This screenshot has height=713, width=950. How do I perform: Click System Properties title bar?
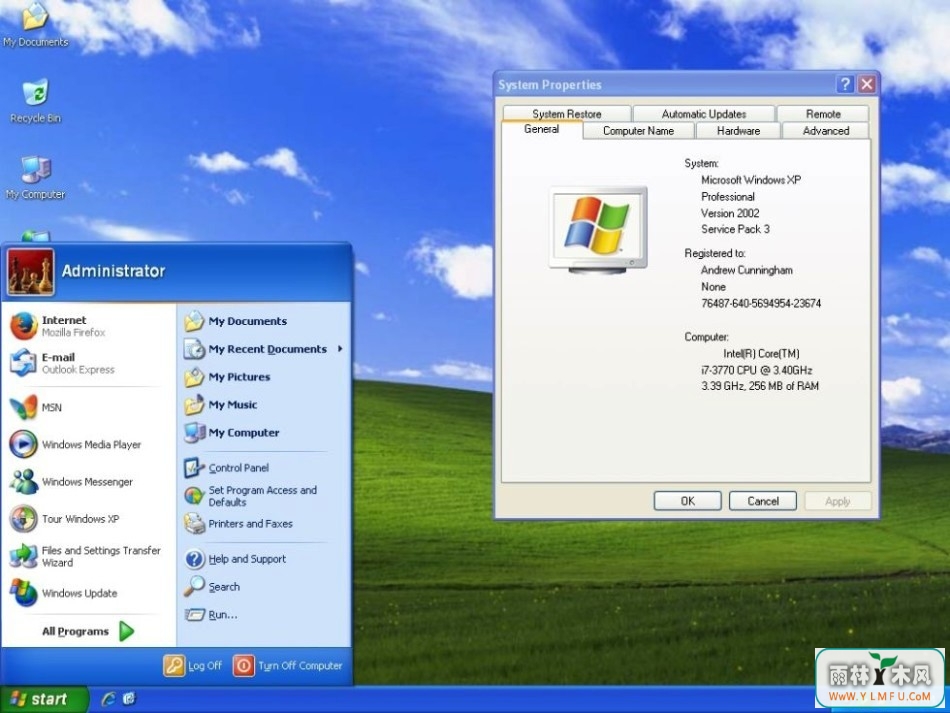click(666, 85)
